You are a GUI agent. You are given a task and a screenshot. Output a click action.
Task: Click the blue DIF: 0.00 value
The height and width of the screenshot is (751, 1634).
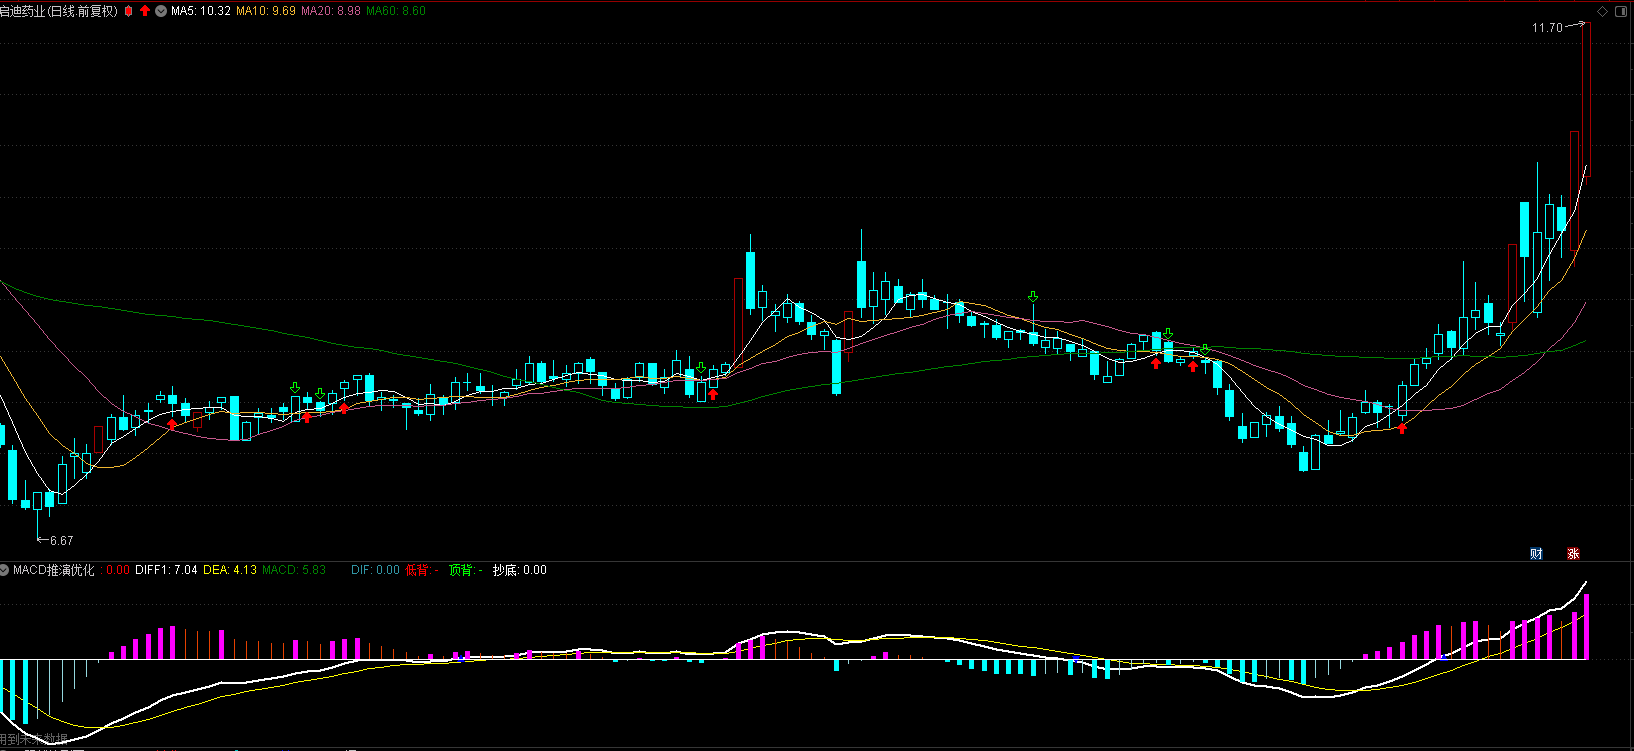point(375,570)
